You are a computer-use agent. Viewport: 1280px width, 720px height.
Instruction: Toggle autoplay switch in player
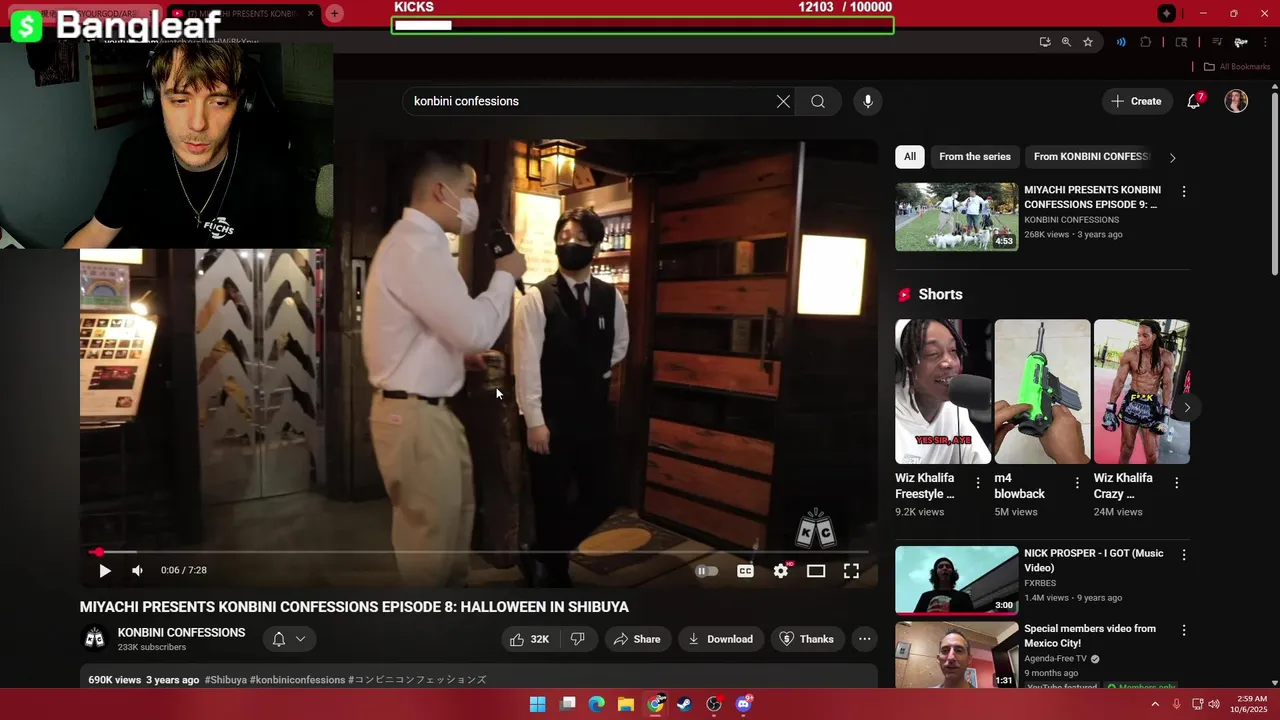pos(707,571)
